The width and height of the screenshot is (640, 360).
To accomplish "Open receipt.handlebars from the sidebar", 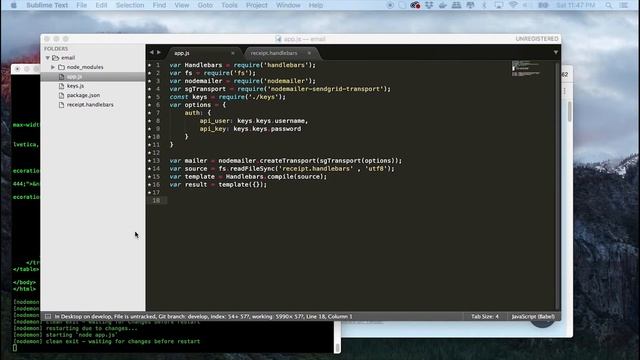I will (x=90, y=105).
